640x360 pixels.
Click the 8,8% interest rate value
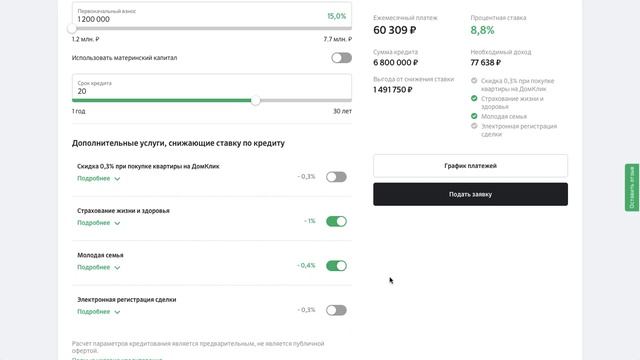click(482, 30)
